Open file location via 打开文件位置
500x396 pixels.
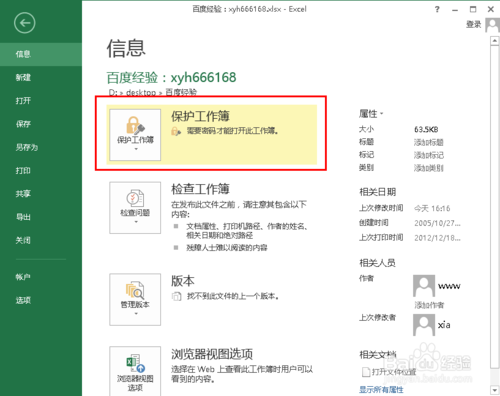pyautogui.click(x=389, y=372)
